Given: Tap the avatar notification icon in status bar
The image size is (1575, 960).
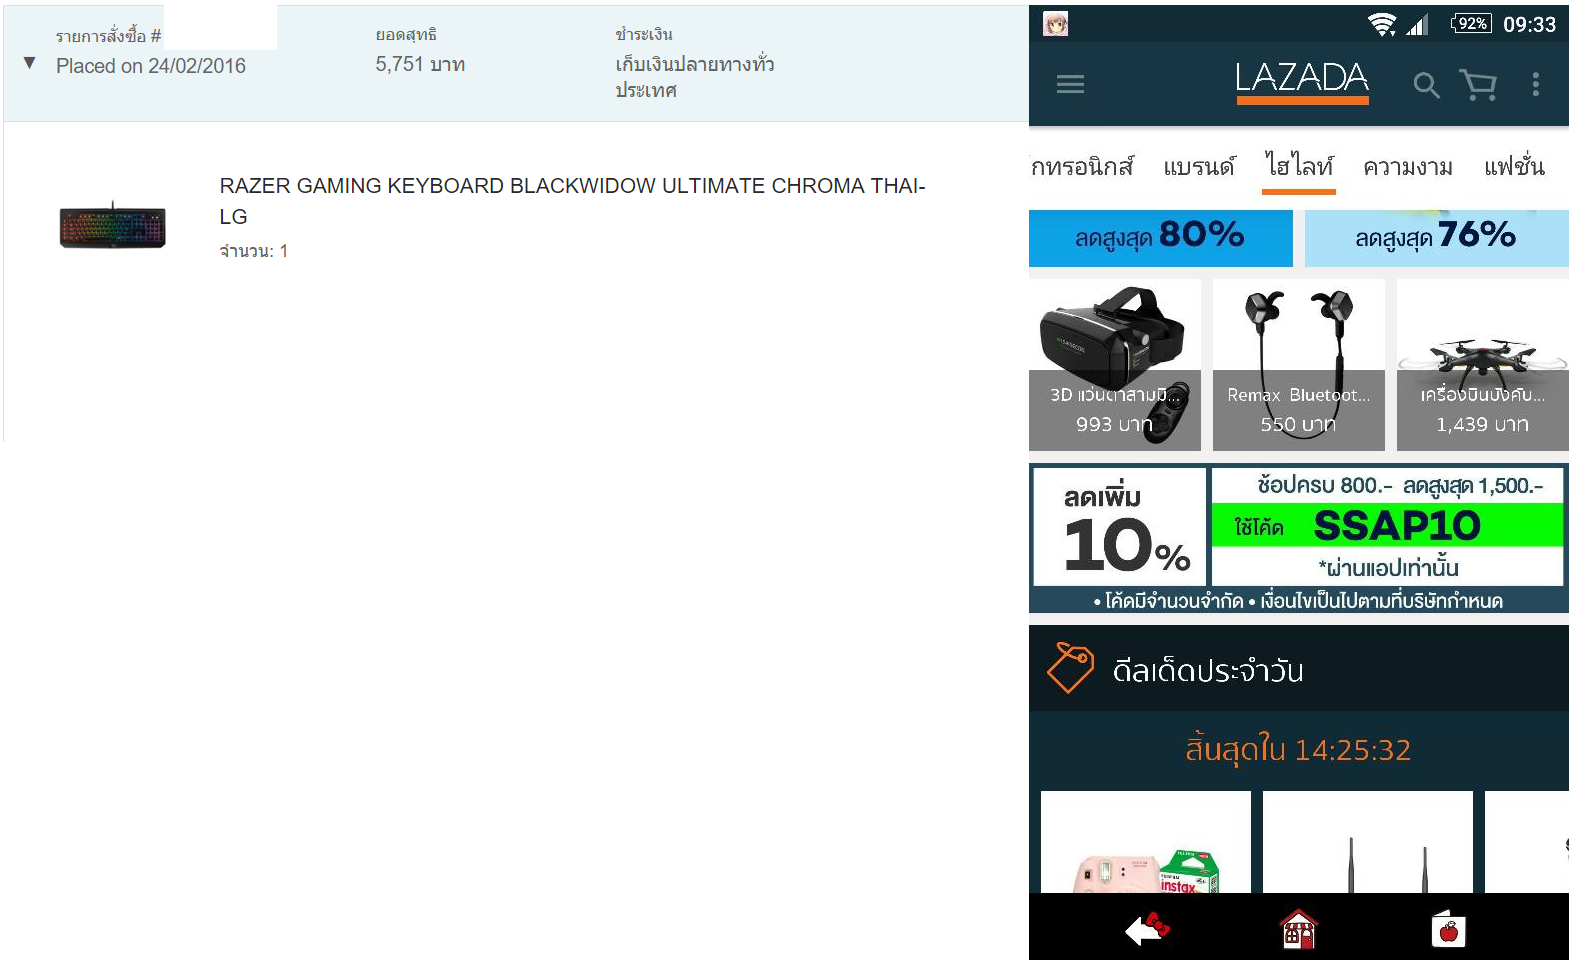Looking at the screenshot, I should point(1055,23).
